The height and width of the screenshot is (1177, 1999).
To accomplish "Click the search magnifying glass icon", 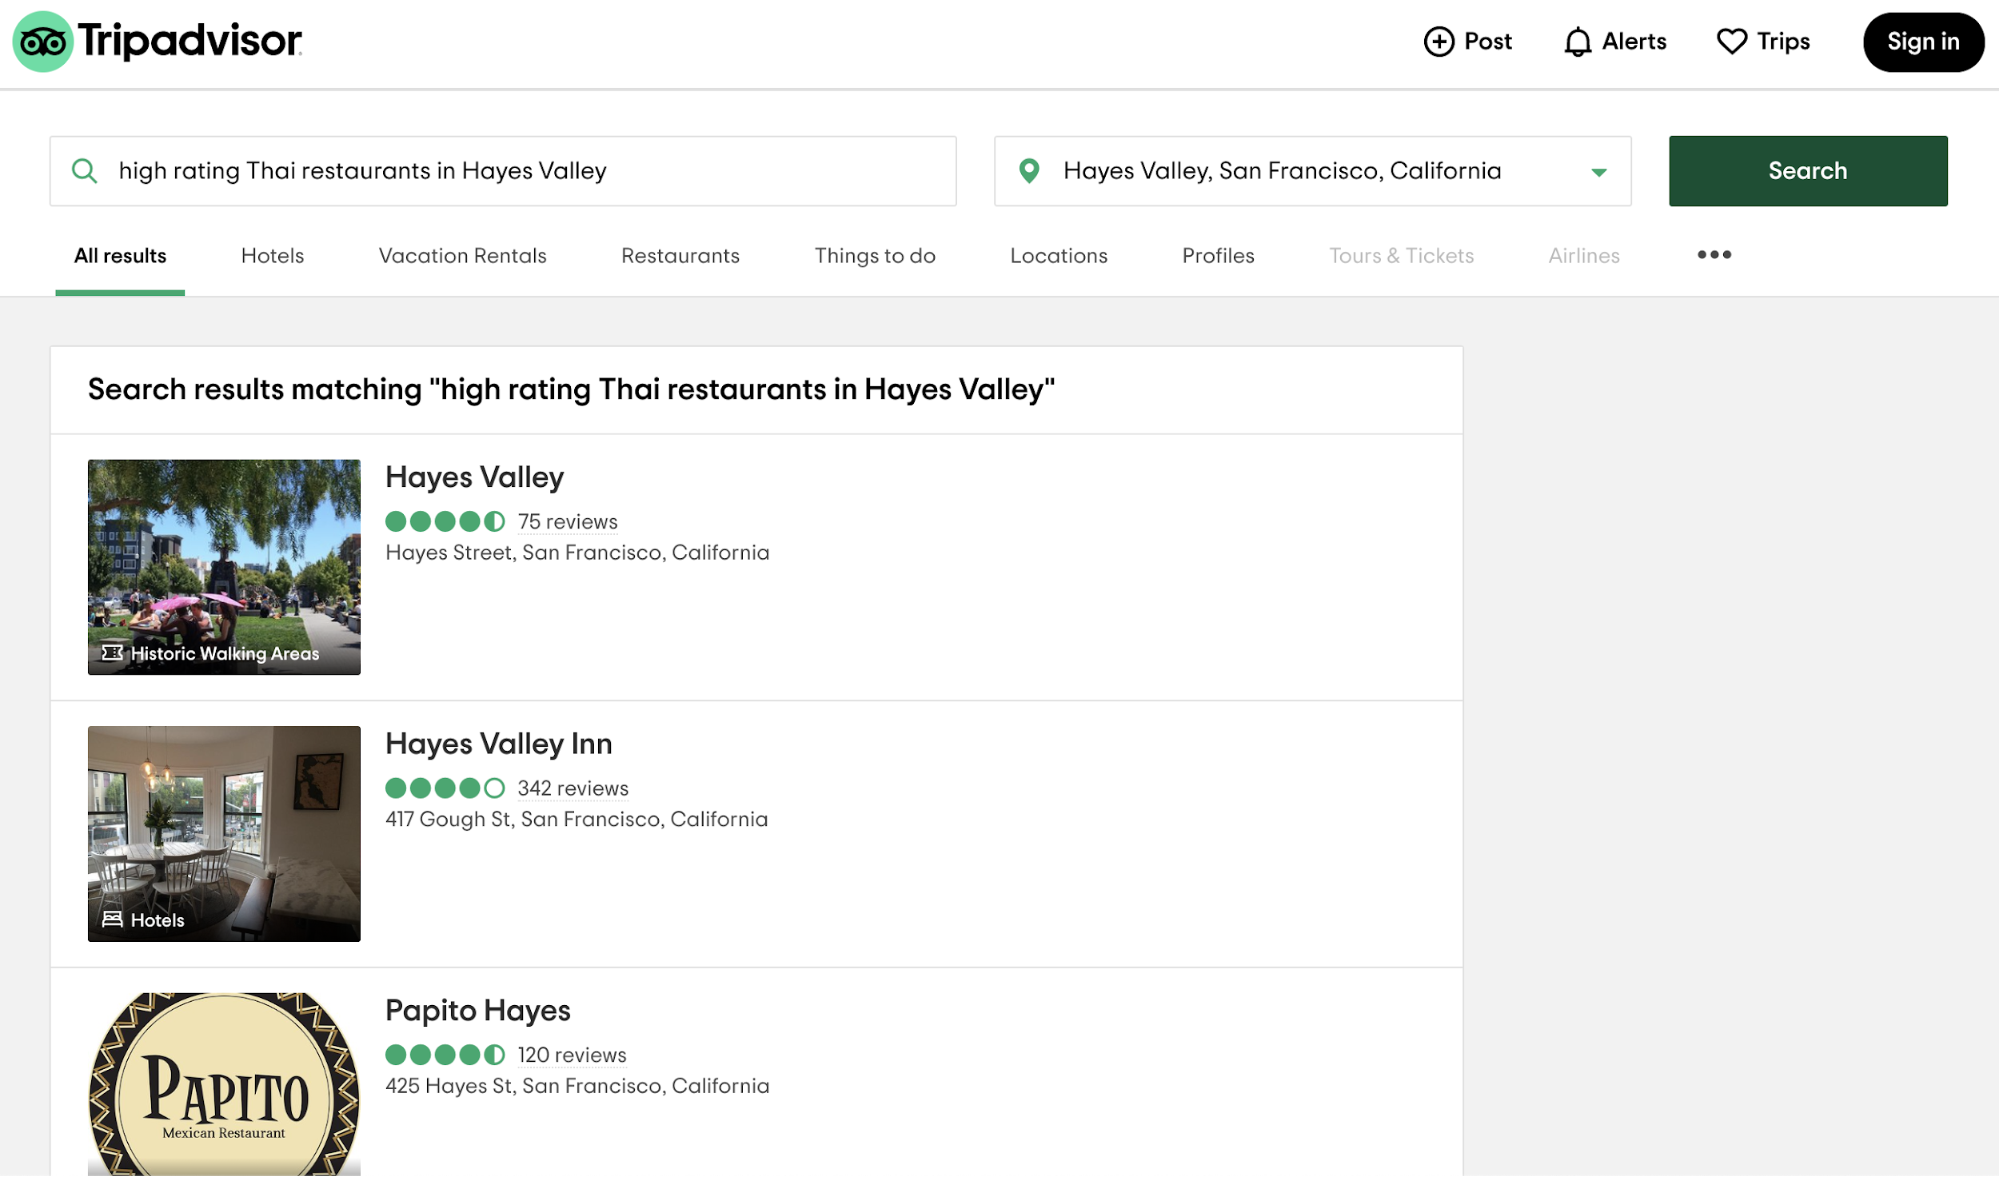I will [x=84, y=171].
